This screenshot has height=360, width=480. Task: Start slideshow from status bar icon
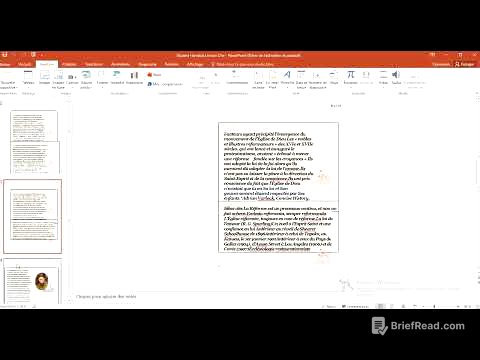click(415, 306)
